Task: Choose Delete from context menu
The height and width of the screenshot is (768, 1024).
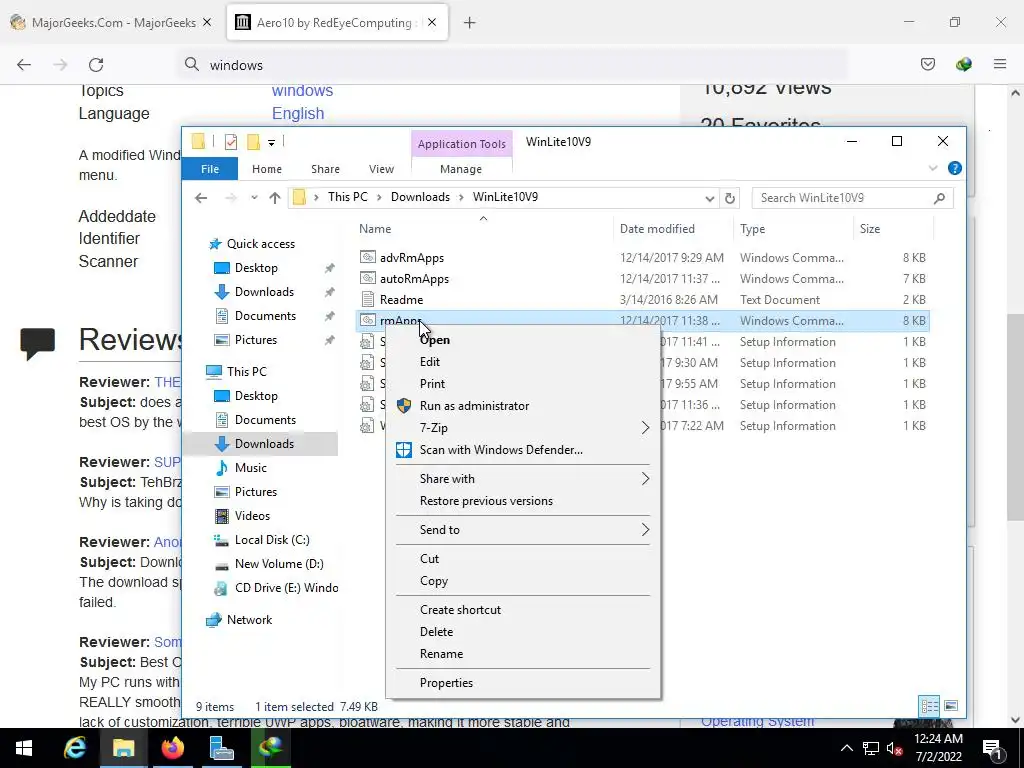Action: click(x=522, y=632)
